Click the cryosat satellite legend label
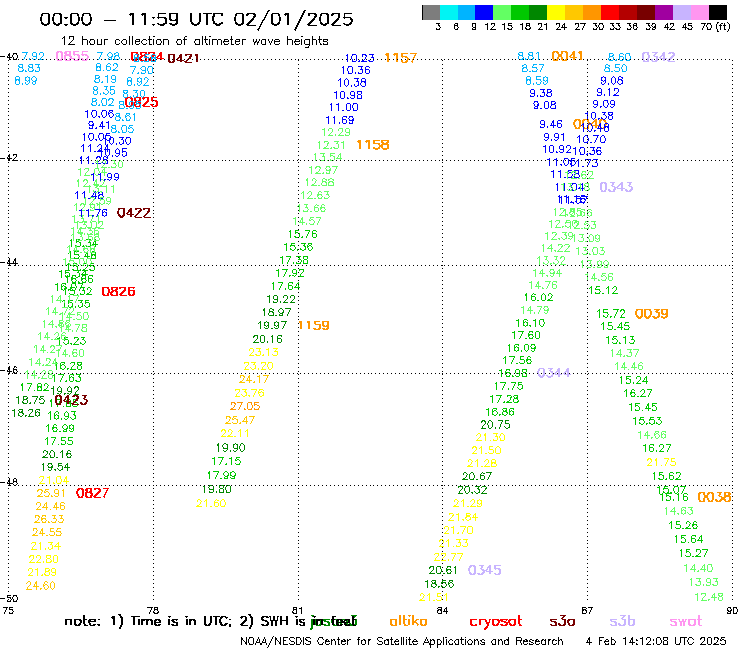The height and width of the screenshot is (650, 740). [496, 622]
